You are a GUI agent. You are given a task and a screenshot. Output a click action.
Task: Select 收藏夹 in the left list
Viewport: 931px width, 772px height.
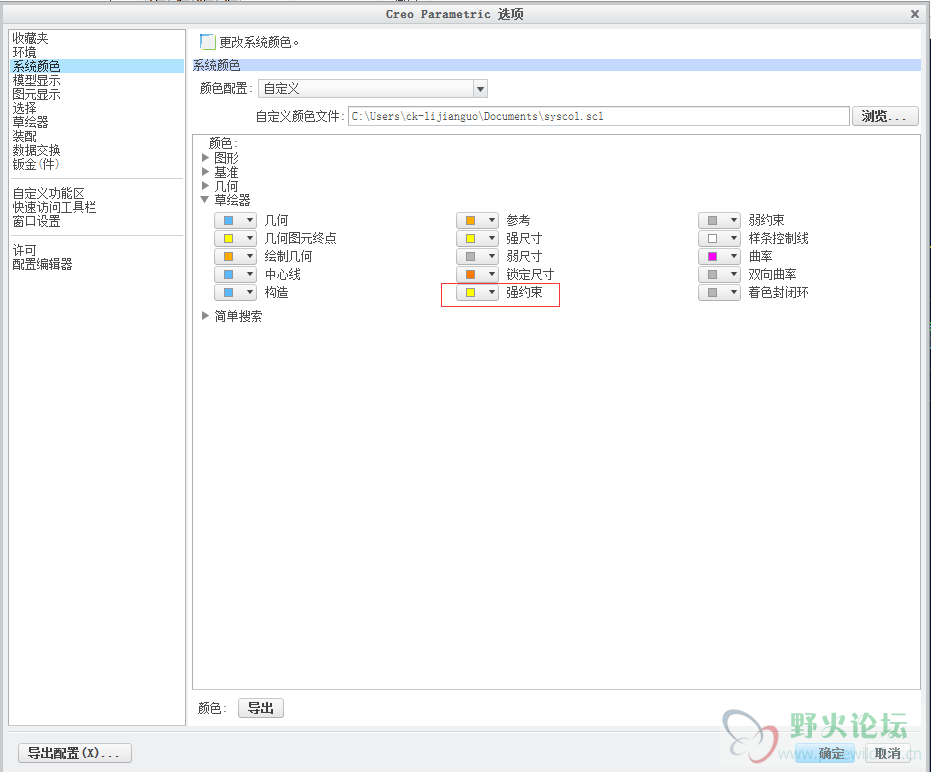pyautogui.click(x=31, y=39)
